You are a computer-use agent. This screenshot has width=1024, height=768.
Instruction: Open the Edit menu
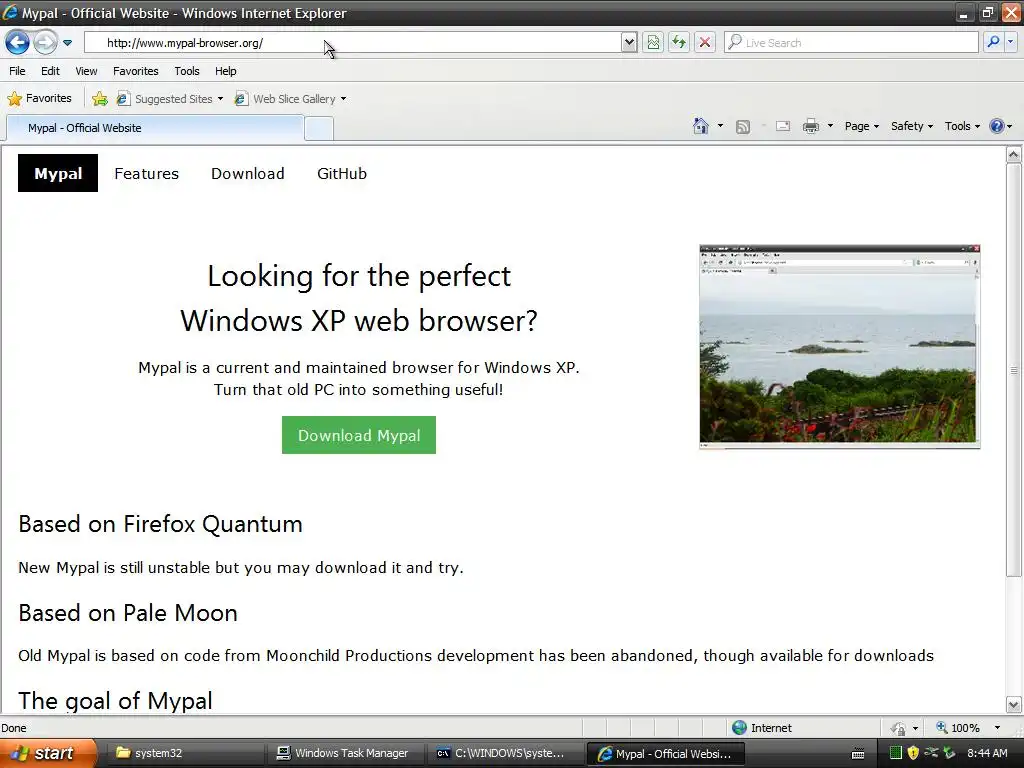point(50,71)
